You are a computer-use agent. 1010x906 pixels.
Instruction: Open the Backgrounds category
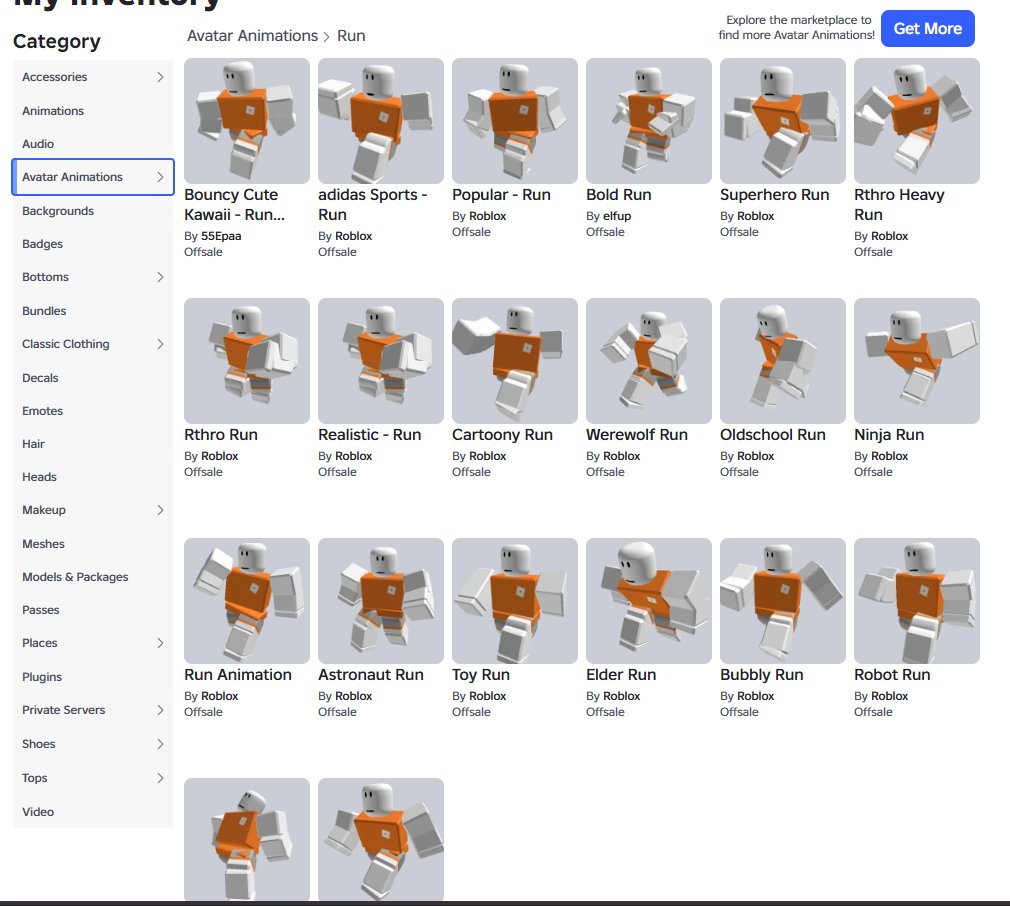[93, 211]
